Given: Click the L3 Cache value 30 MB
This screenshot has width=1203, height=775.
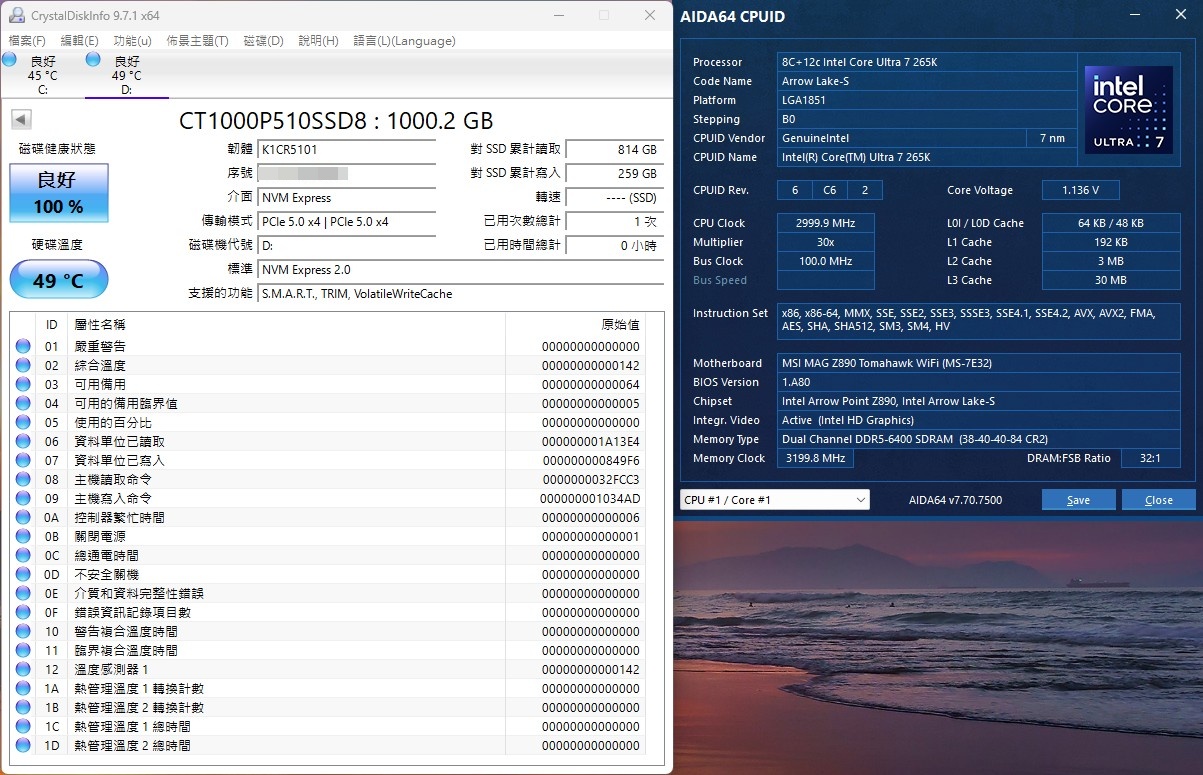Looking at the screenshot, I should [x=1111, y=280].
